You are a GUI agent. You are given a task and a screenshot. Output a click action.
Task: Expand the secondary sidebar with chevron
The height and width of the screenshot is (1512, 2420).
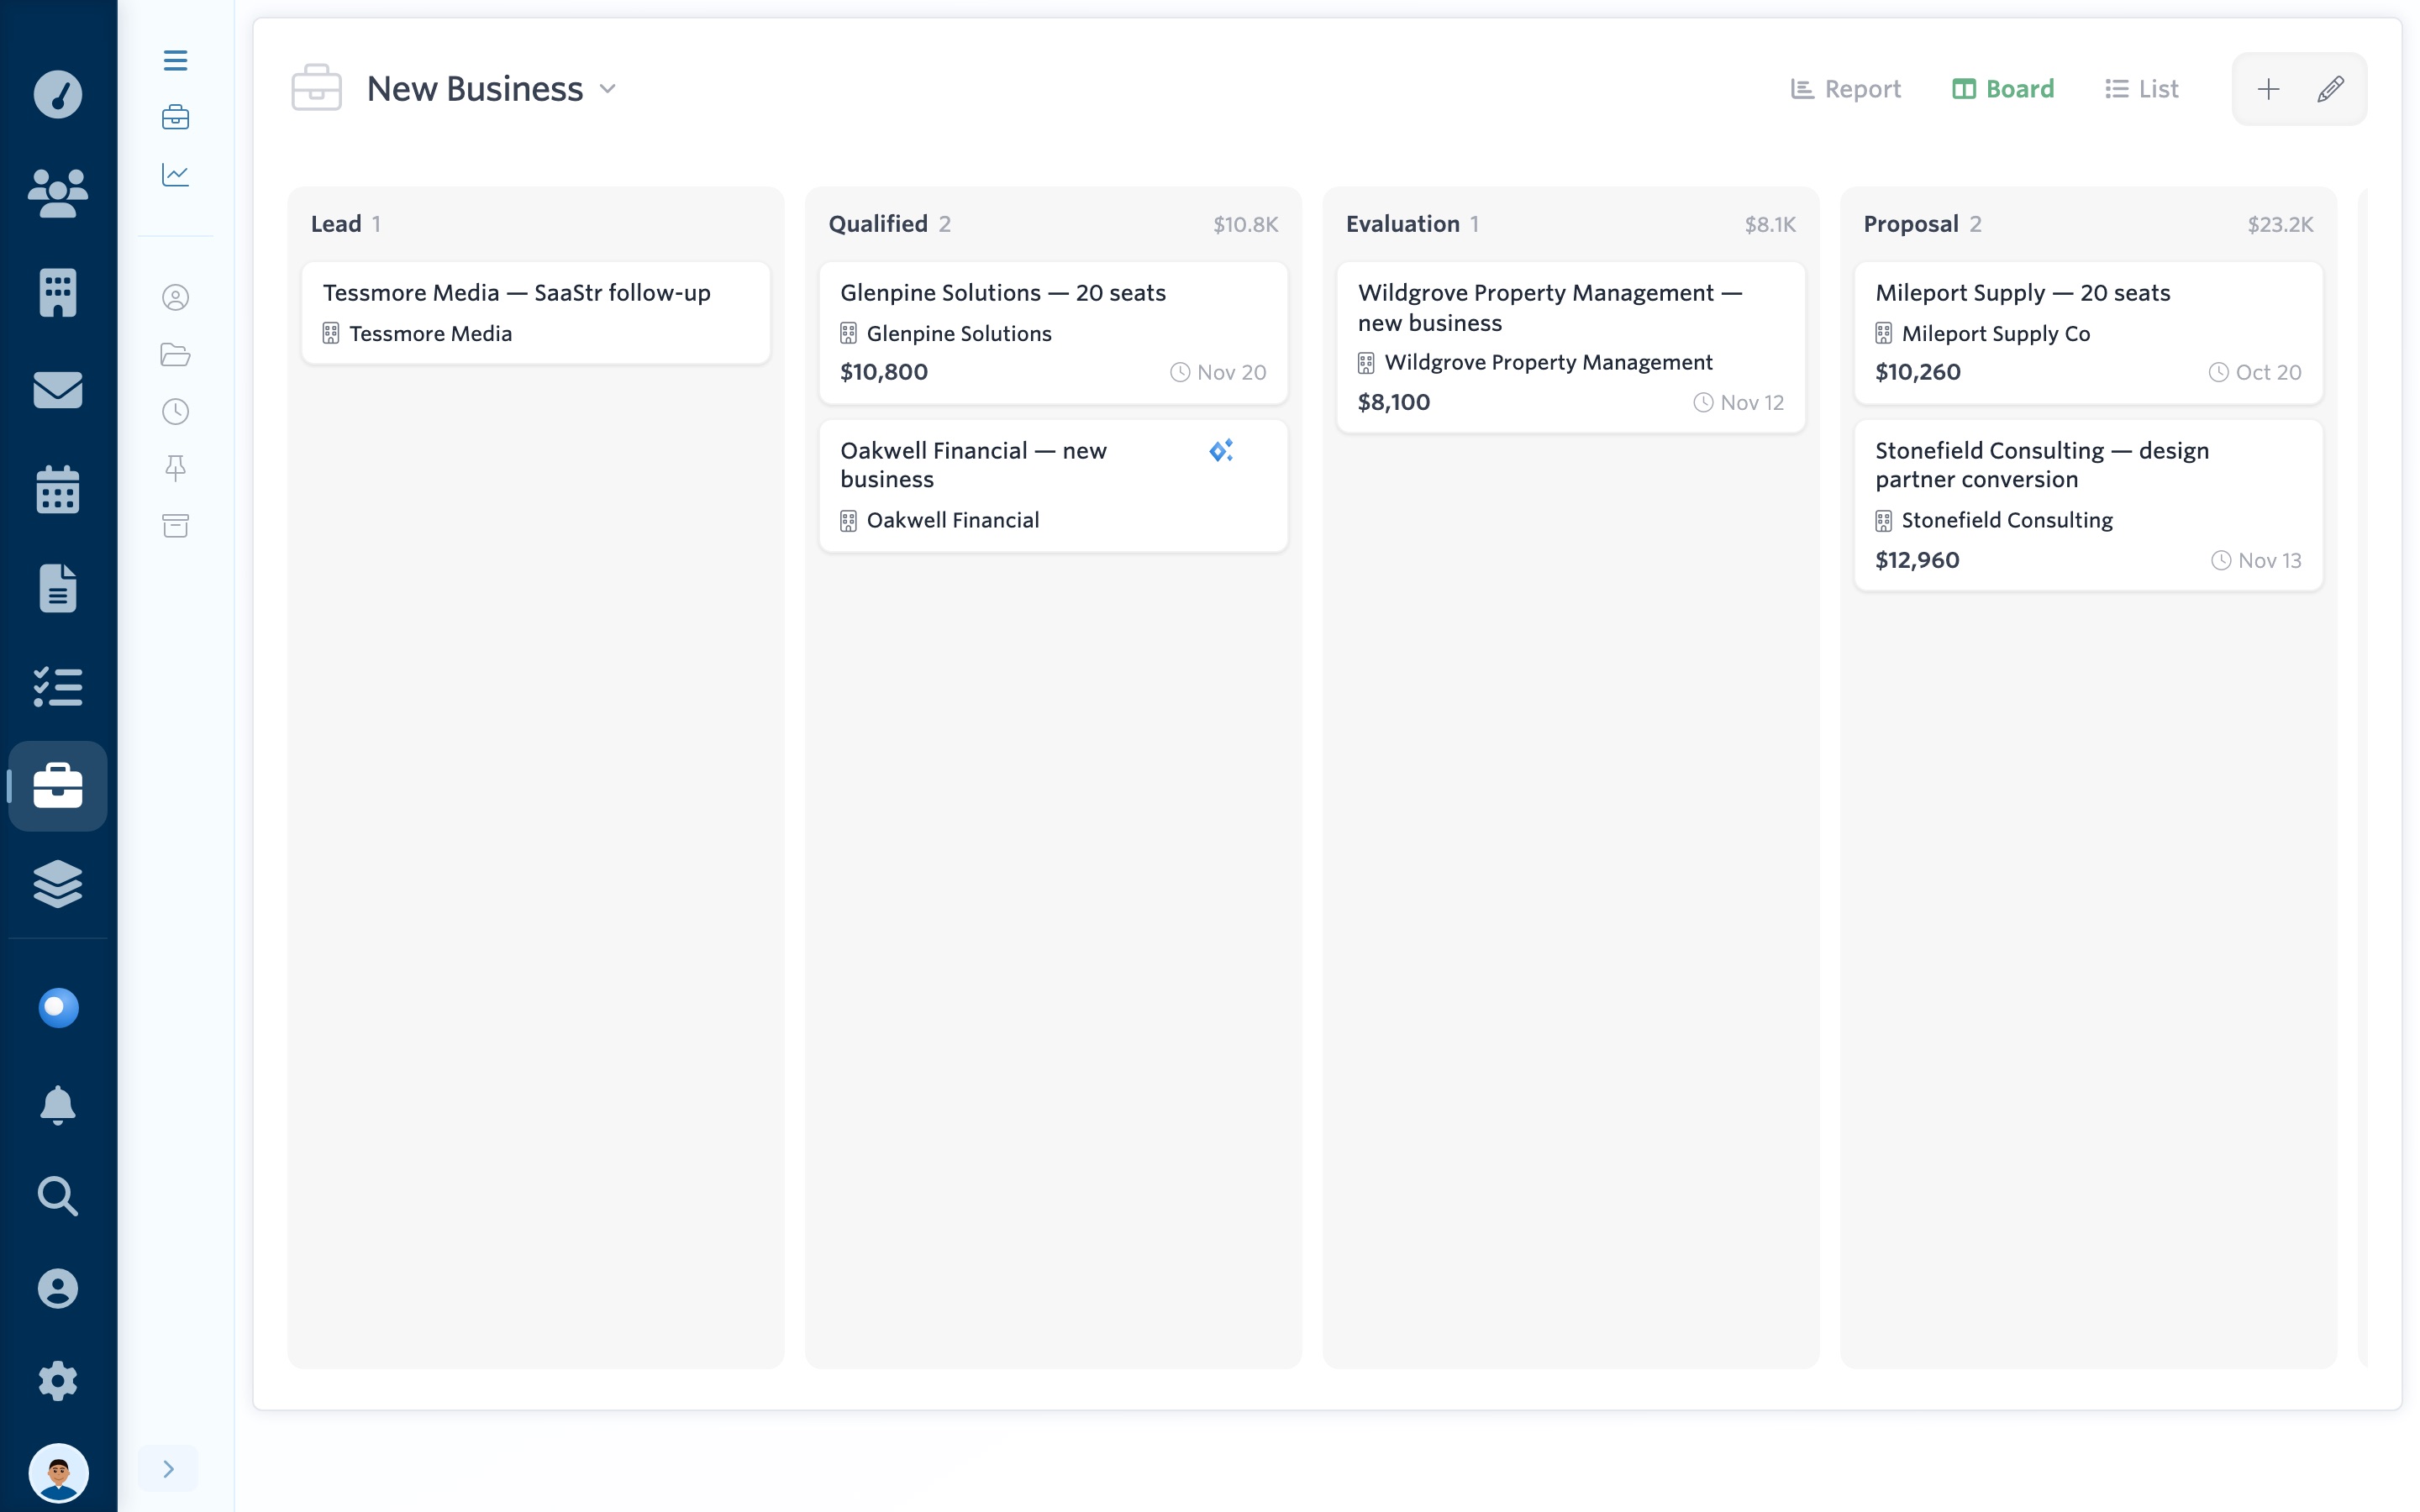pos(168,1468)
